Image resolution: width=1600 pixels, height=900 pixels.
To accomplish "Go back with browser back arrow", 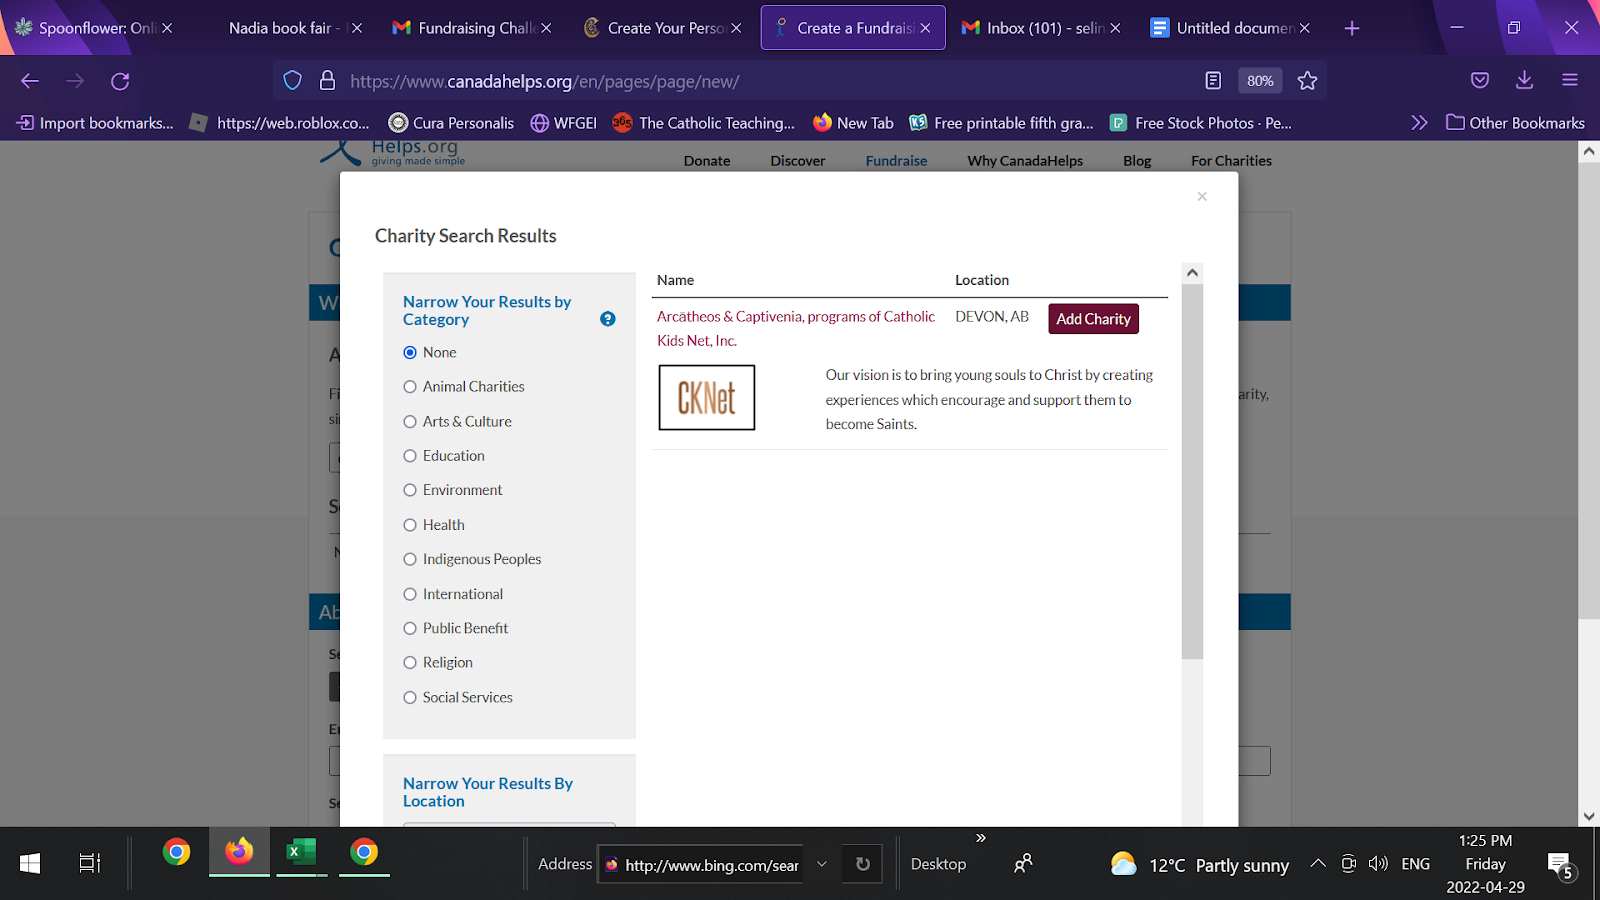I will click(x=30, y=81).
